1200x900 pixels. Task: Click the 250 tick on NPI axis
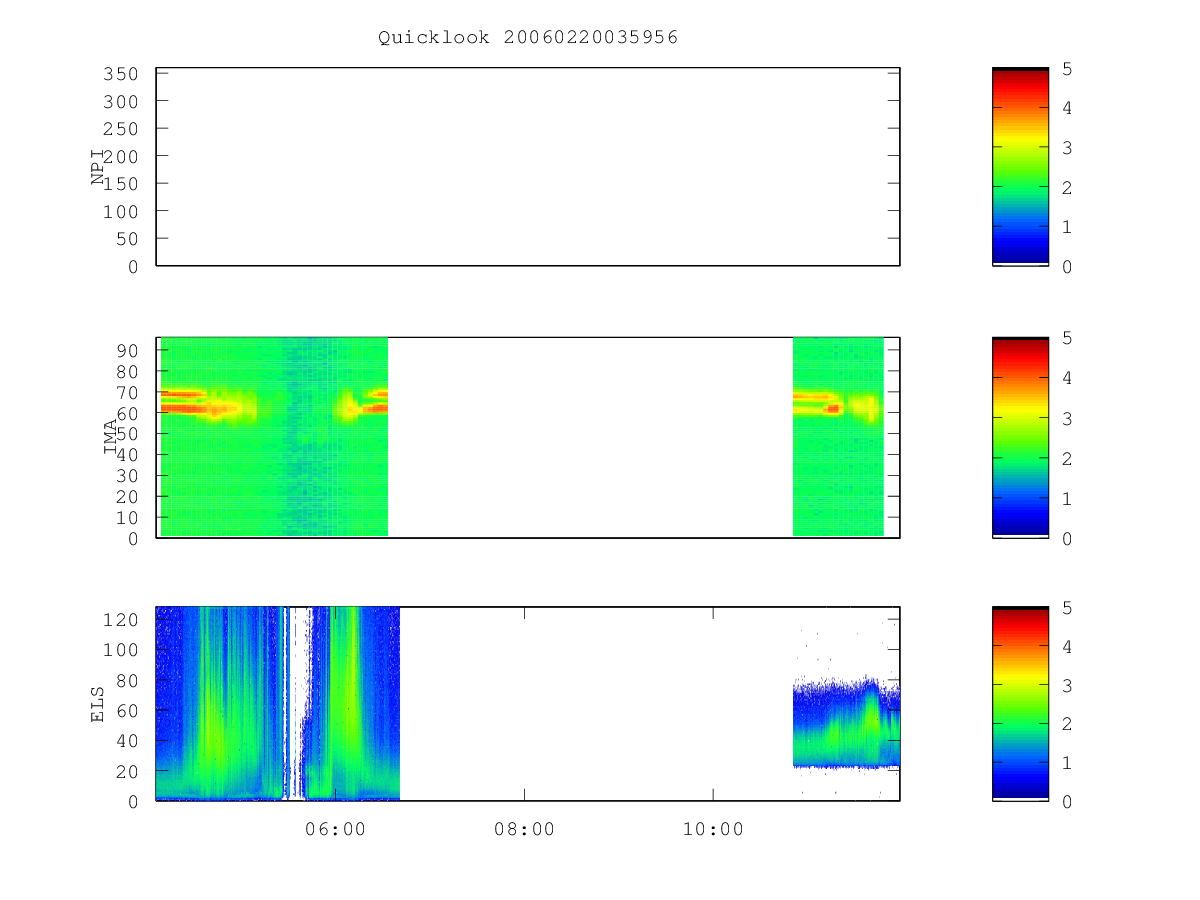pyautogui.click(x=120, y=129)
